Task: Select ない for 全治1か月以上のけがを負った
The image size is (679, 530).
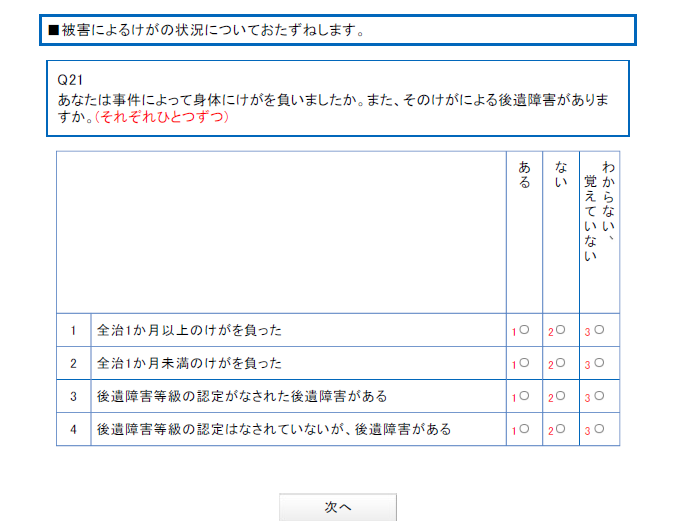Action: pyautogui.click(x=560, y=330)
